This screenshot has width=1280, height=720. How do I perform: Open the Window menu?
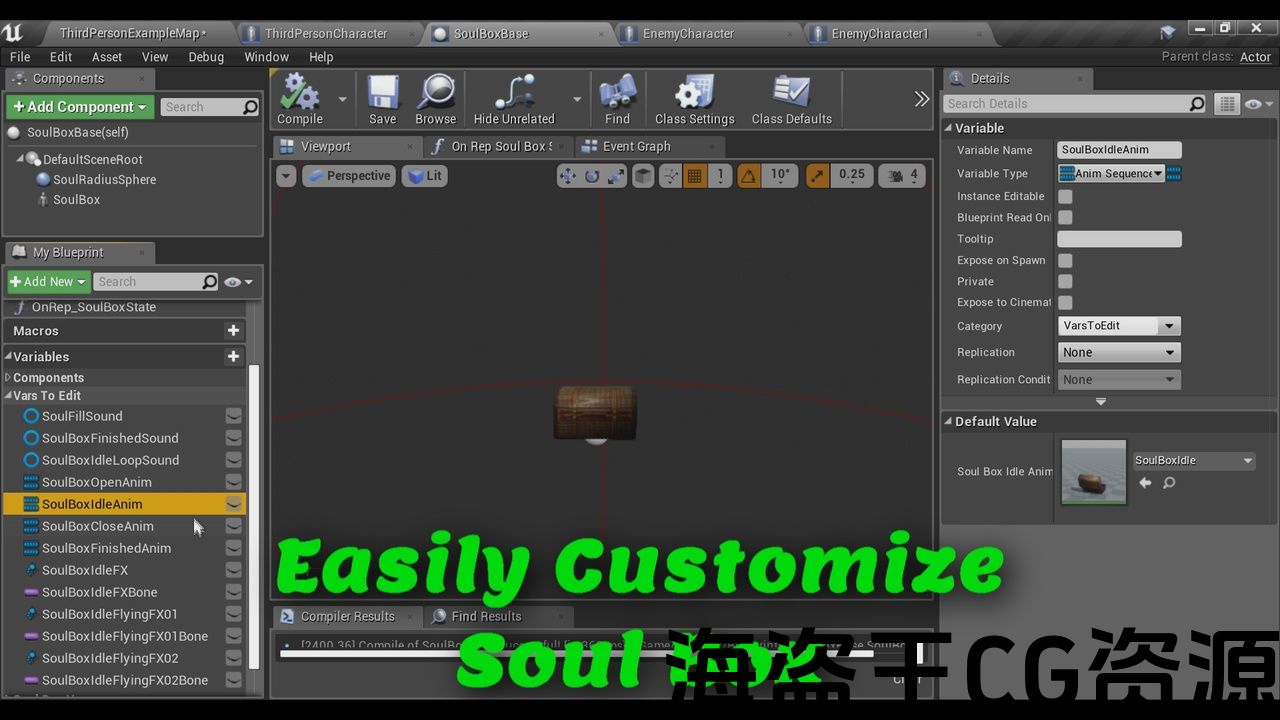coord(266,57)
